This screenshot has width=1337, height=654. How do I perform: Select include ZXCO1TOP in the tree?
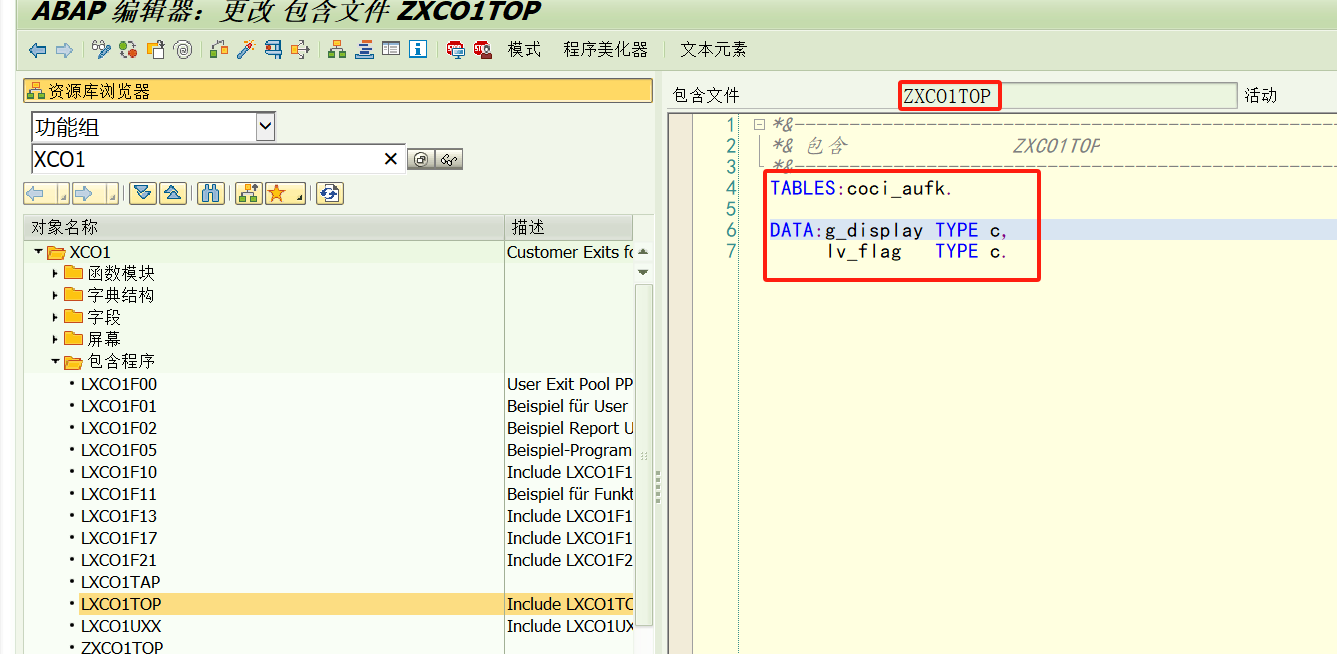click(x=122, y=647)
